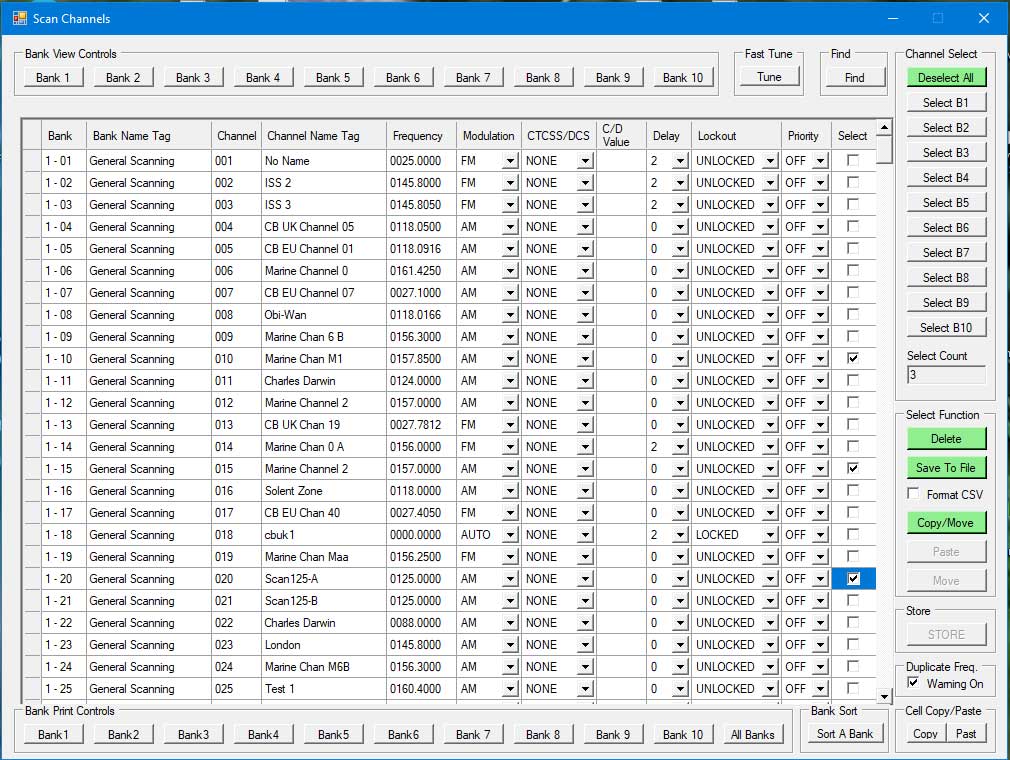Untick Select checkbox for Marine Chan M1 row
This screenshot has height=760, width=1010.
tap(853, 358)
